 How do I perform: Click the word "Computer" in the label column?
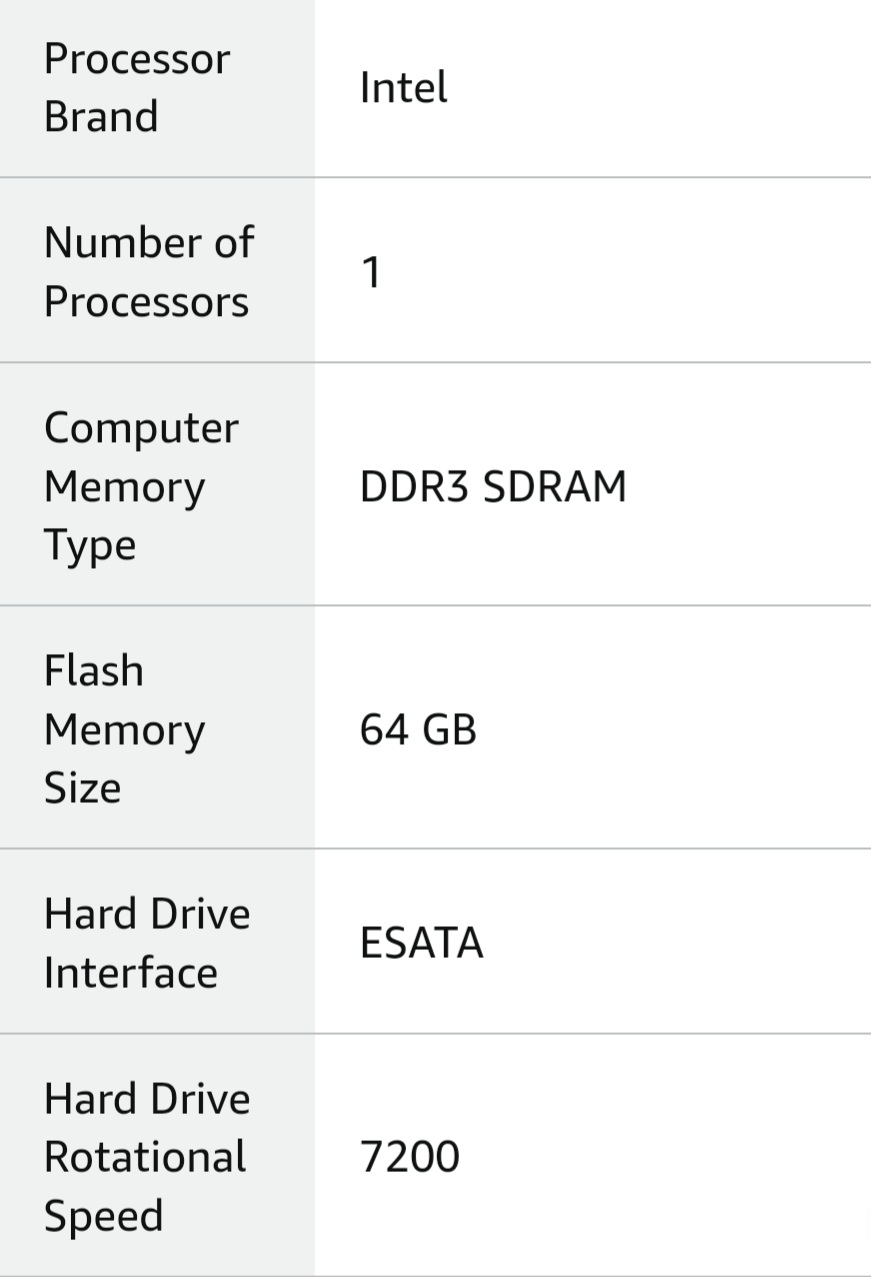click(141, 428)
